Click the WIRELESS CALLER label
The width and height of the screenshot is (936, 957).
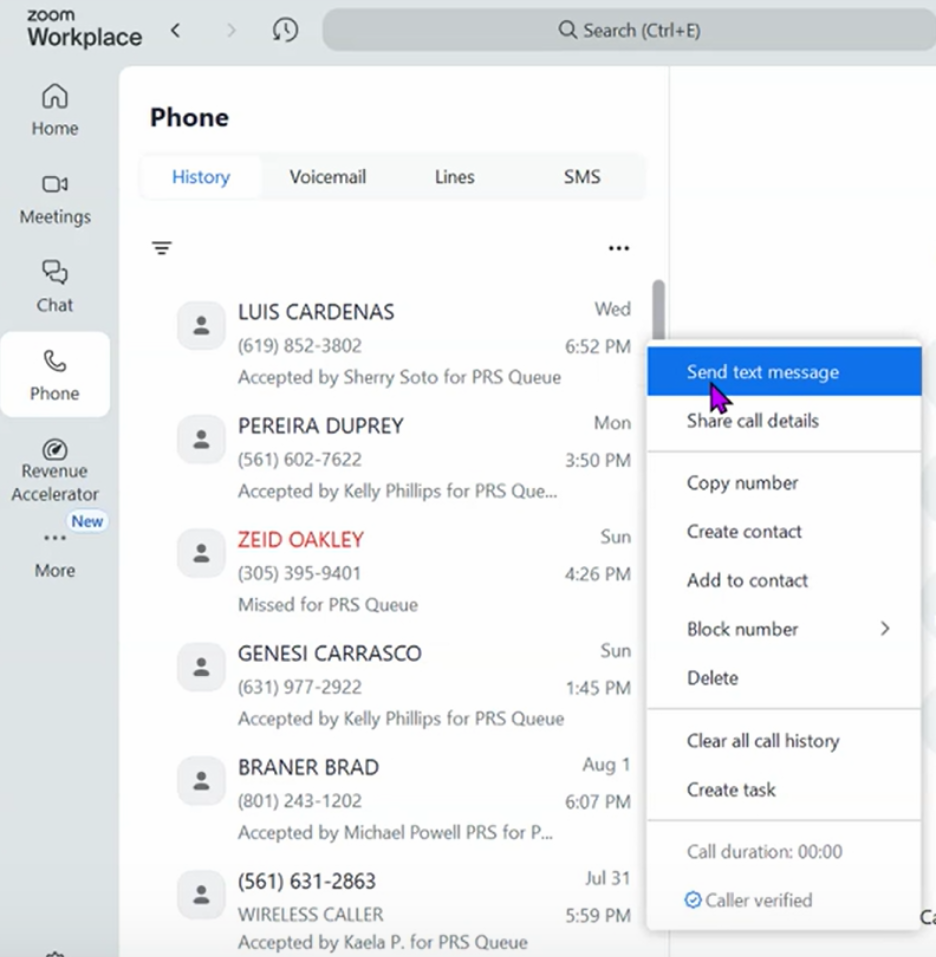point(311,914)
